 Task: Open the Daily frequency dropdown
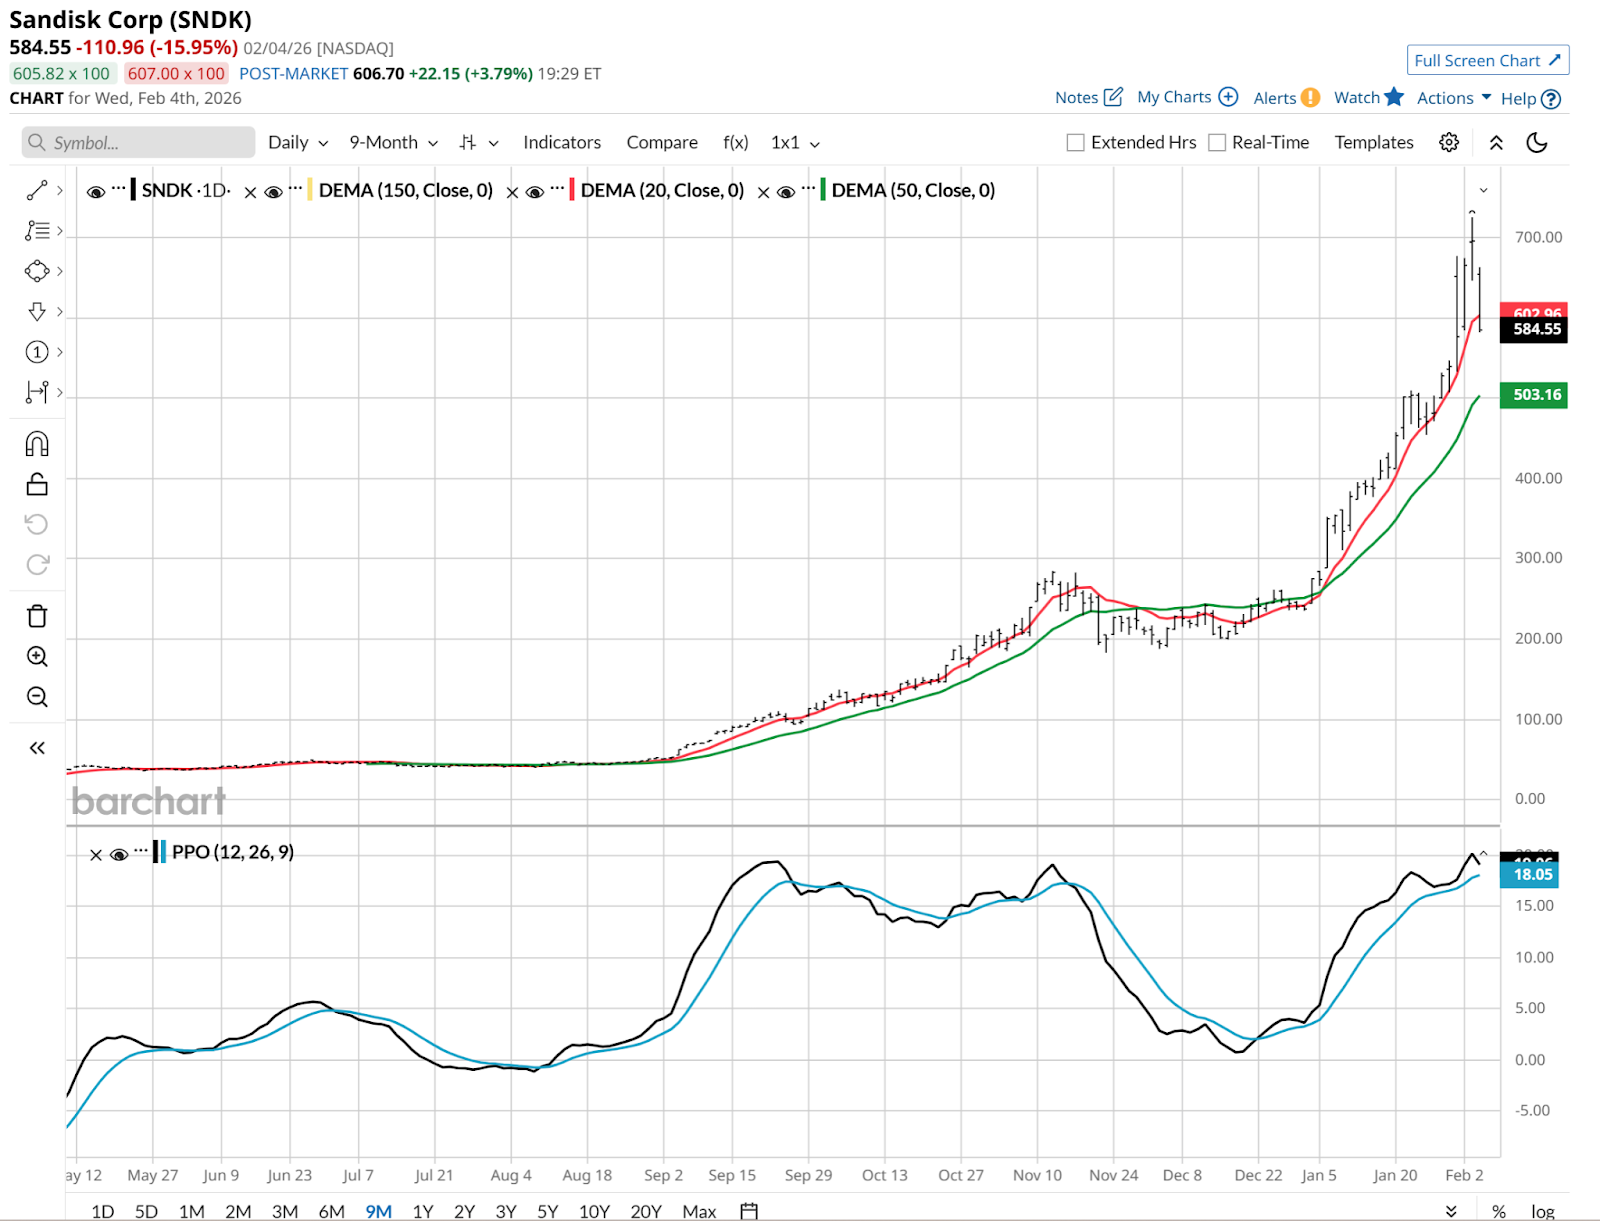(x=297, y=143)
